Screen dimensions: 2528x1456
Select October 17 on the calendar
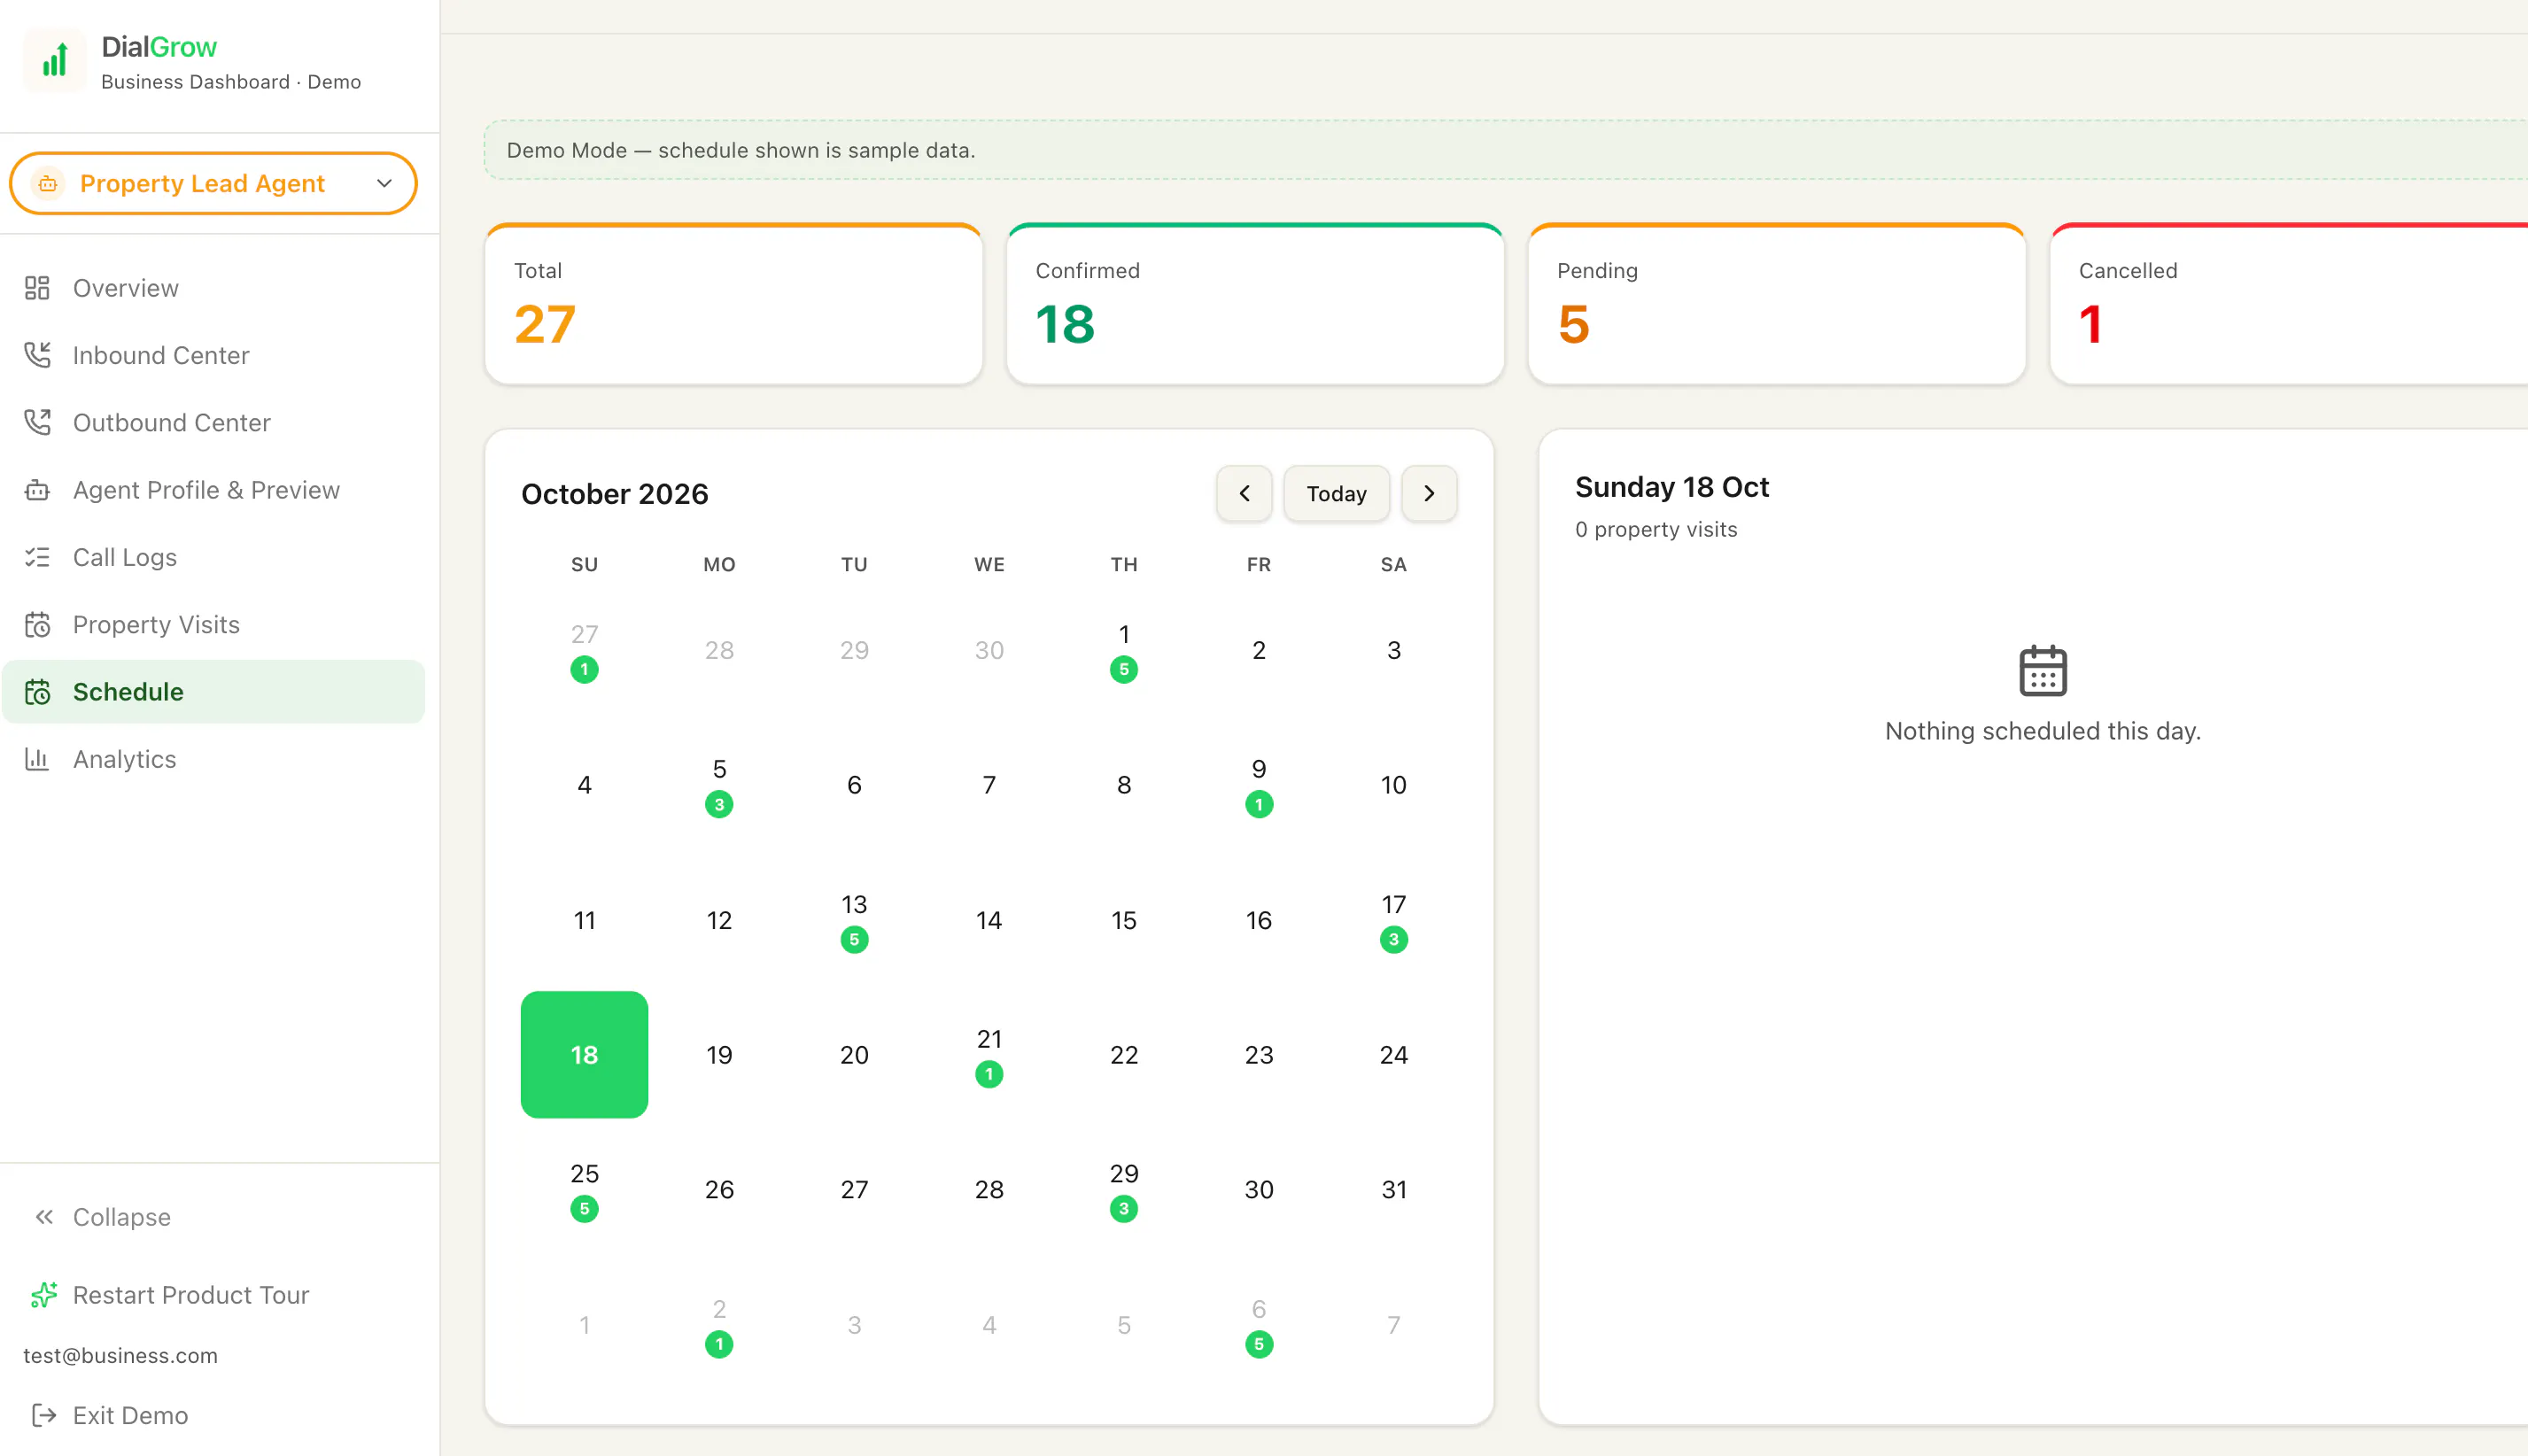tap(1394, 920)
